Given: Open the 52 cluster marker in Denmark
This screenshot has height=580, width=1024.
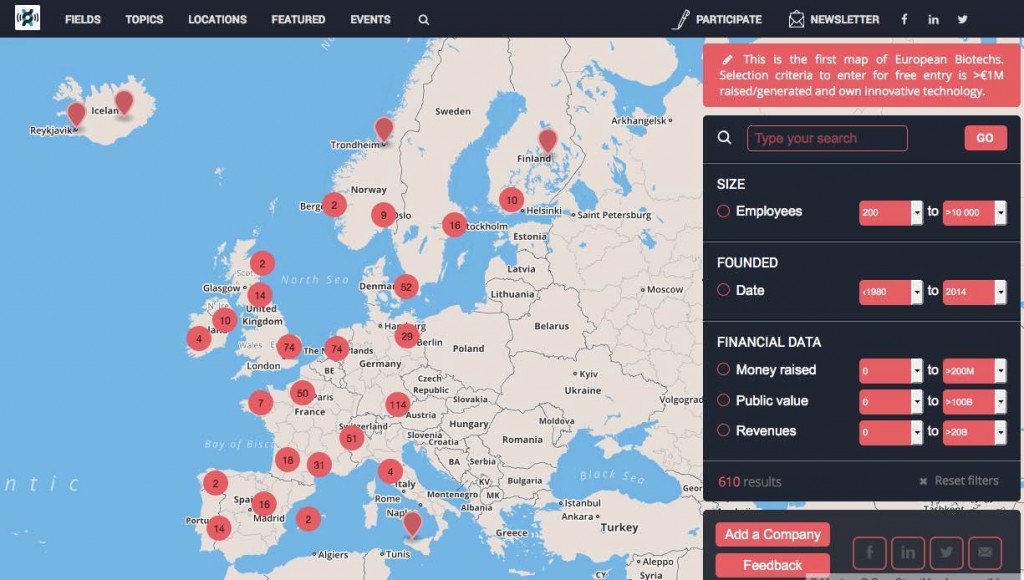Looking at the screenshot, I should point(406,287).
